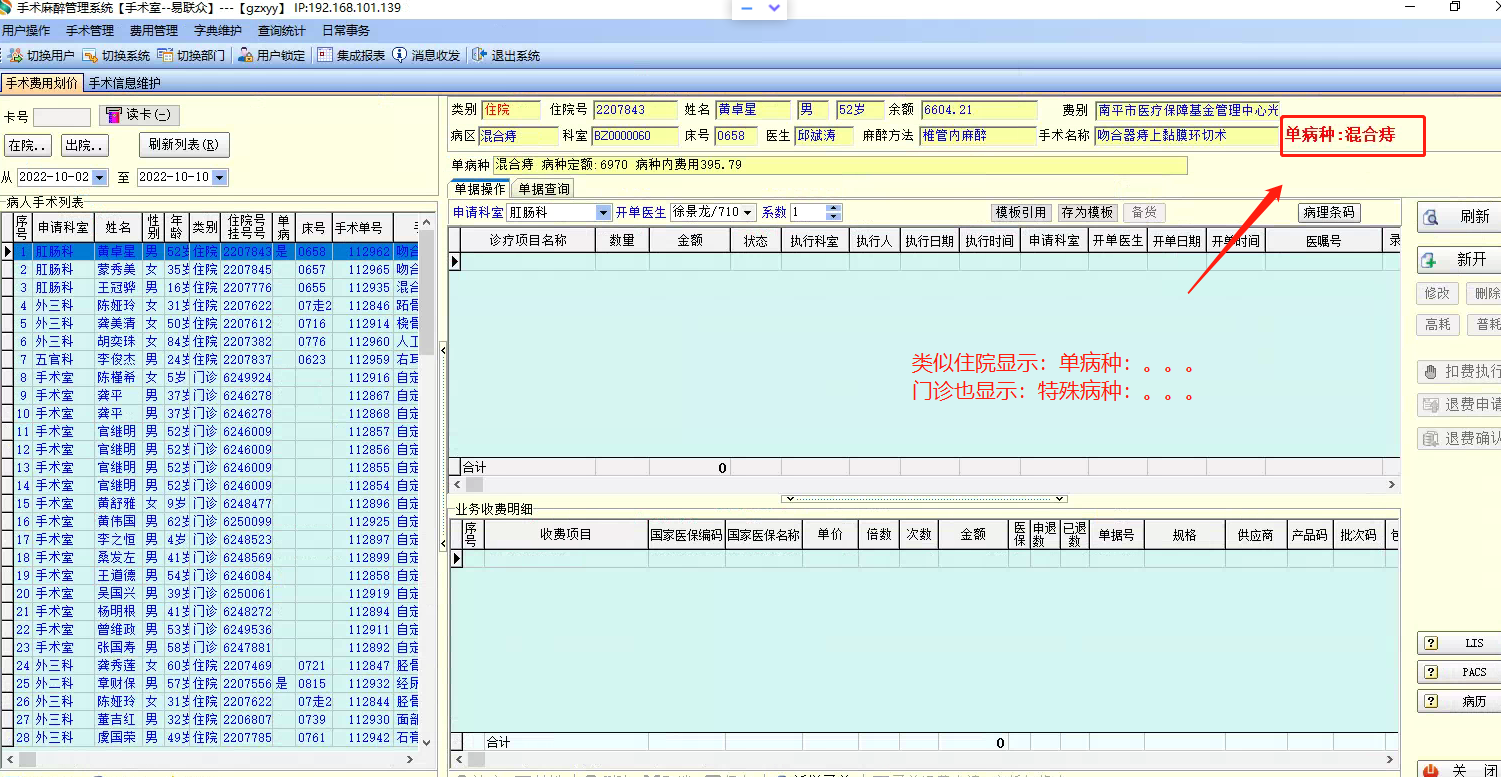
Task: Switch to the 手术信息维护 tab
Action: (124, 84)
